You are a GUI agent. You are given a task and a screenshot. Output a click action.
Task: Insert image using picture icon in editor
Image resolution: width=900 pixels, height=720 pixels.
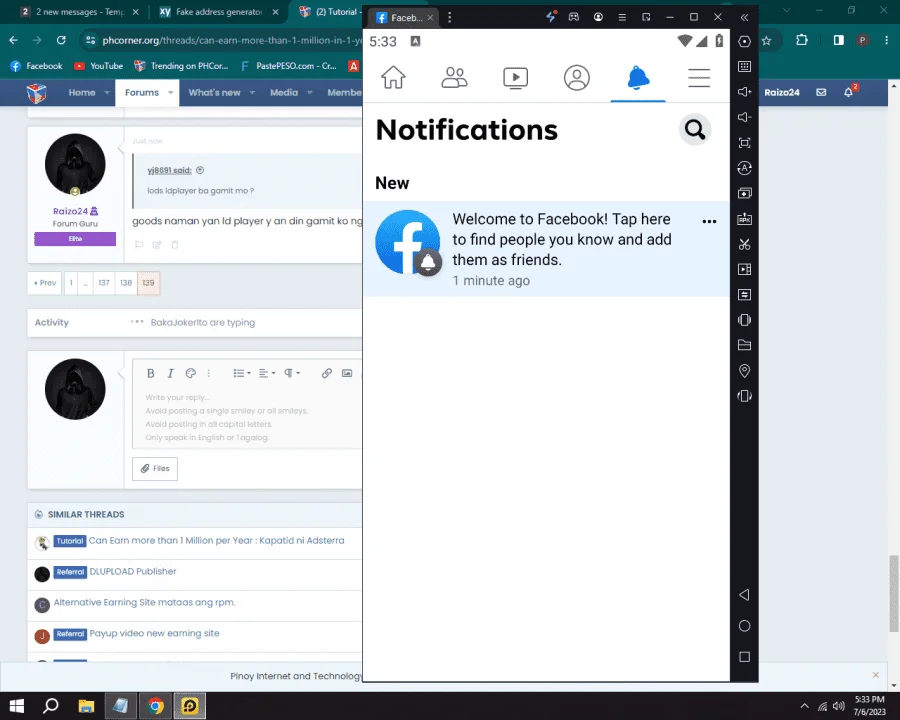(x=347, y=373)
